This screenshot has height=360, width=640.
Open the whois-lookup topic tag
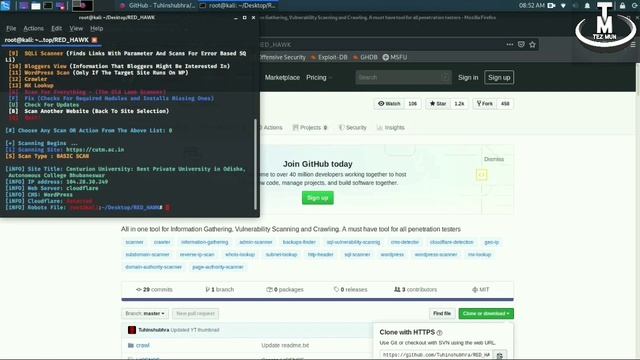240,255
